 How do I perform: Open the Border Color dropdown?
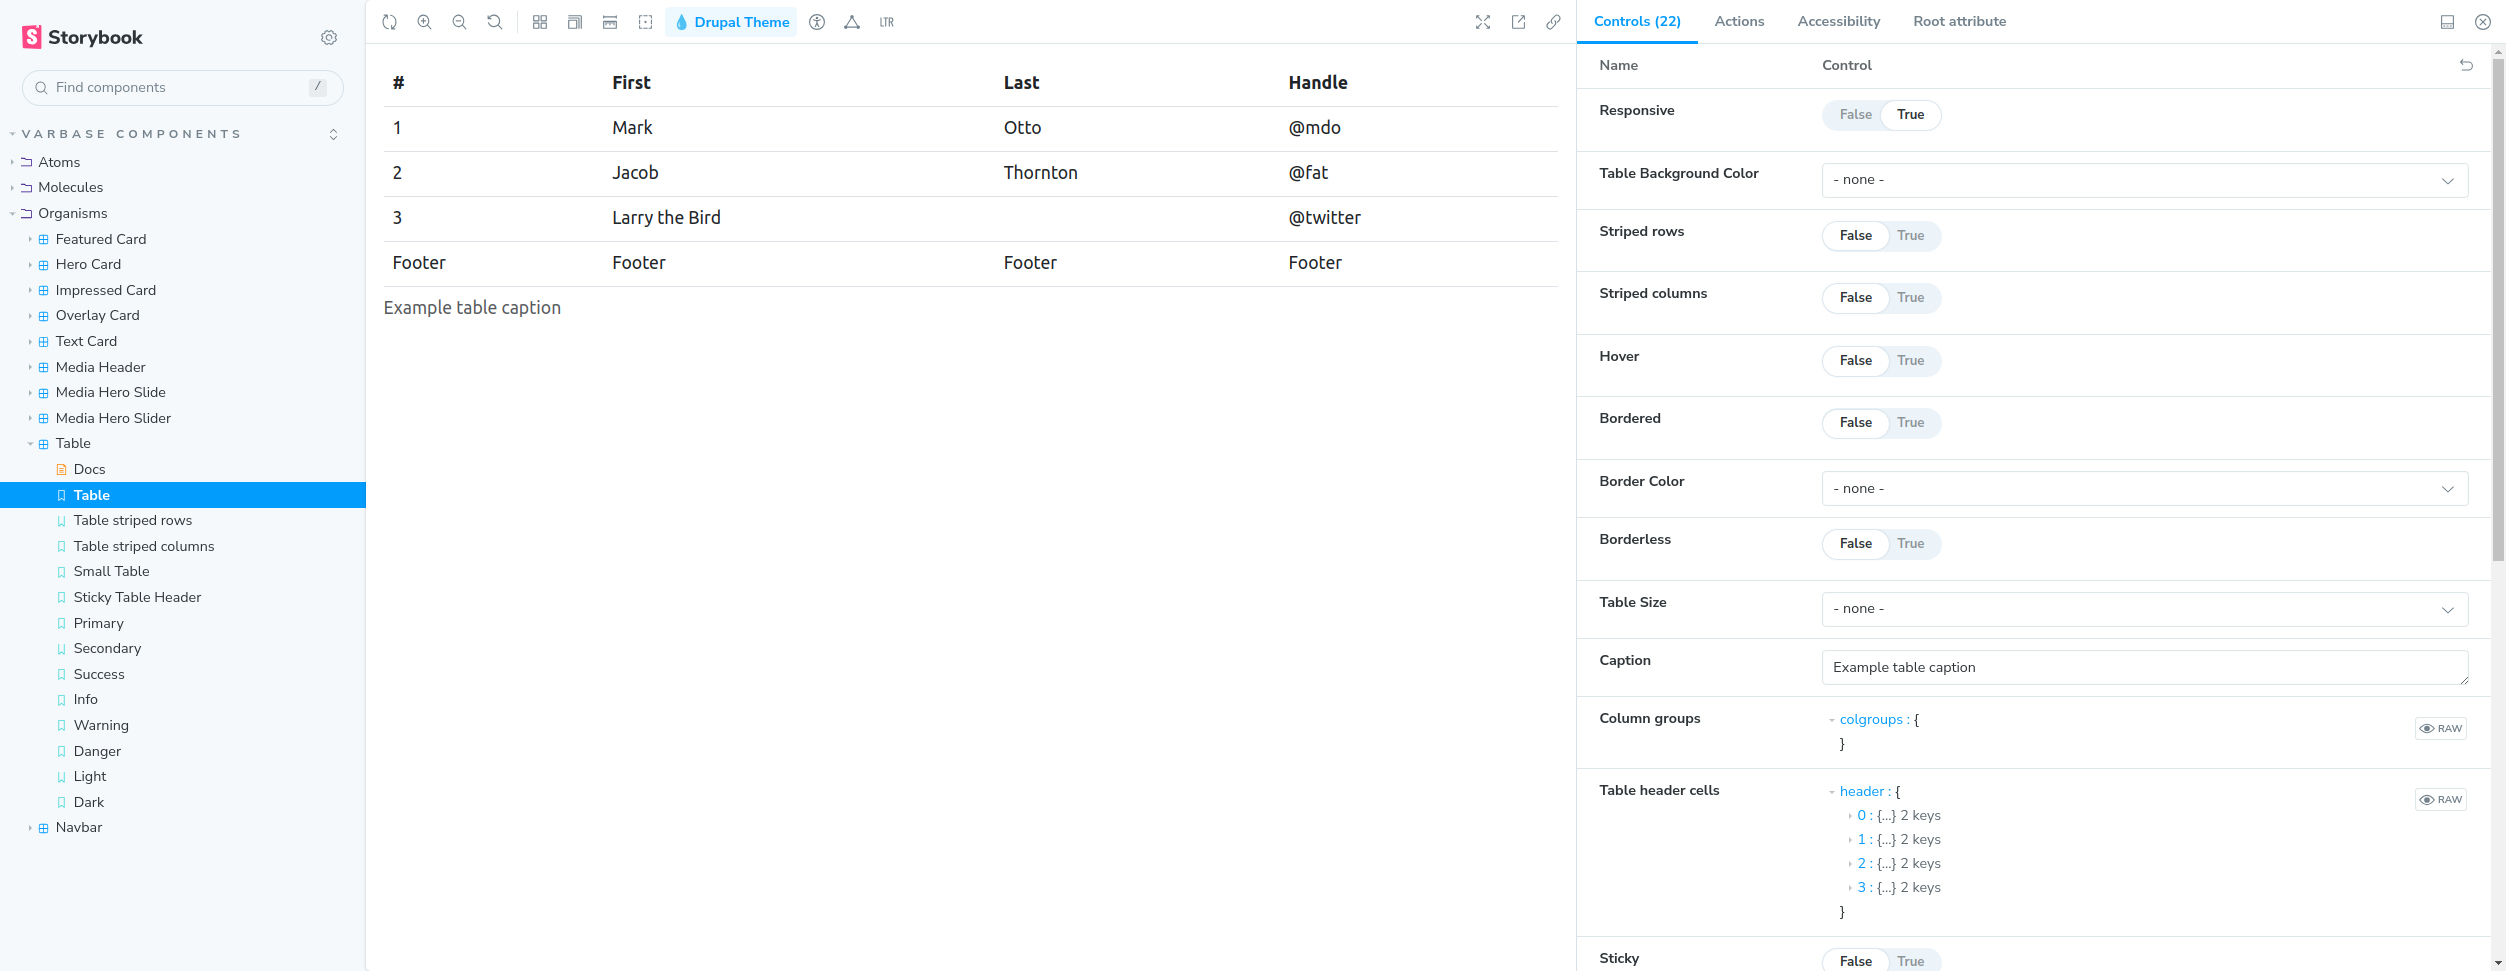(2145, 489)
